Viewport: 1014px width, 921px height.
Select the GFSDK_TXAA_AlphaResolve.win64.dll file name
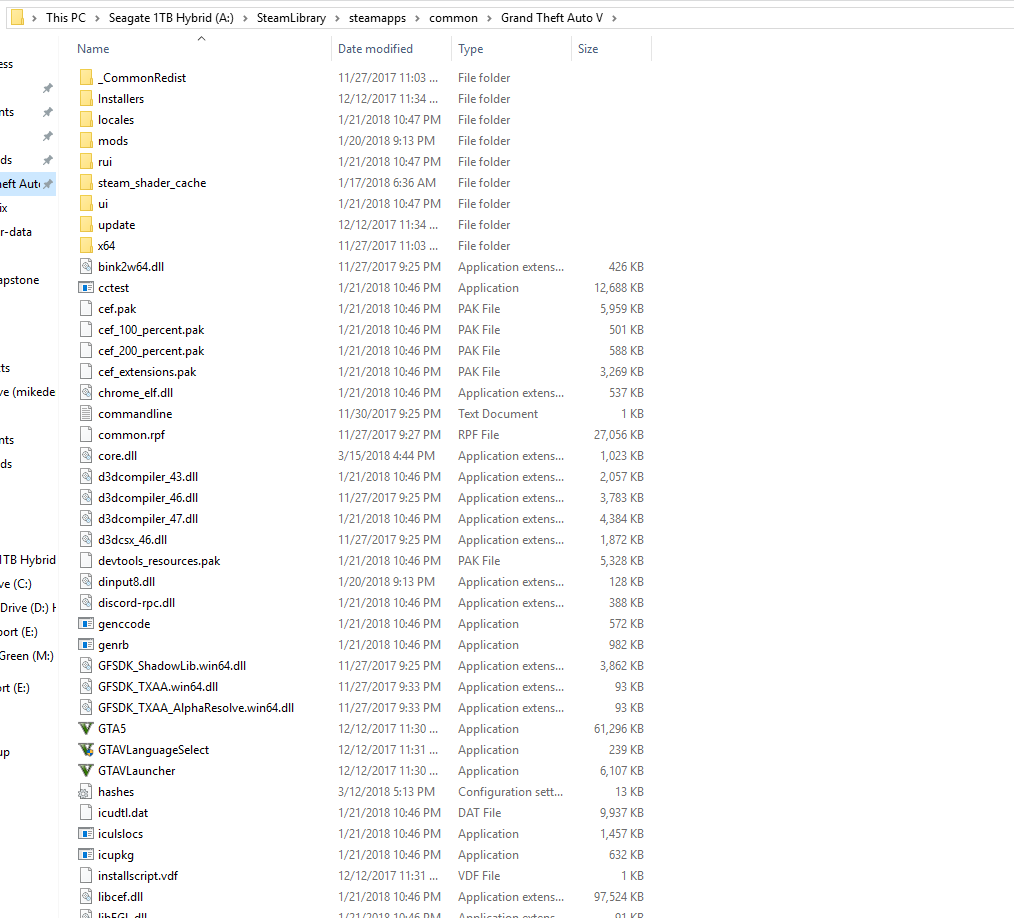point(195,708)
